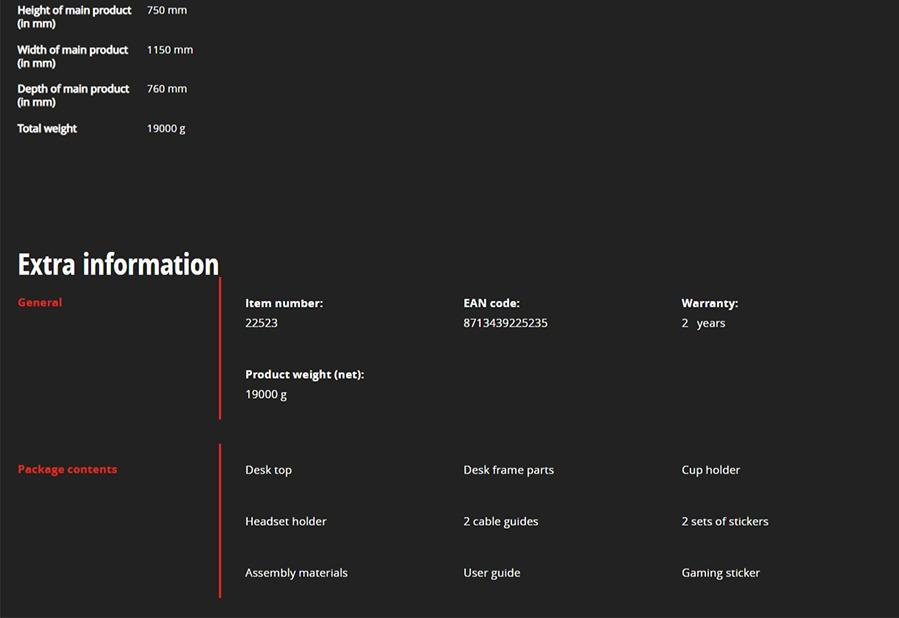The image size is (899, 618).
Task: Select the General section label
Action: point(40,302)
